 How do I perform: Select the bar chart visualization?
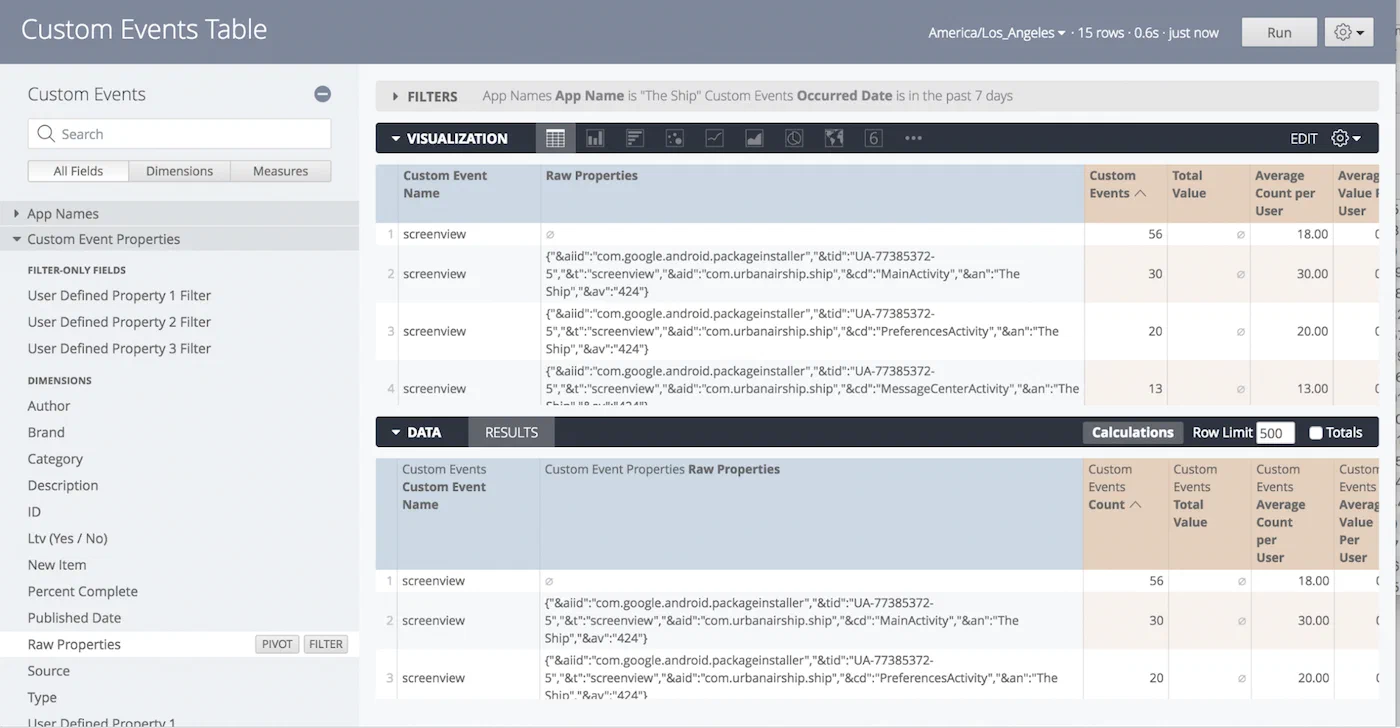pos(594,138)
